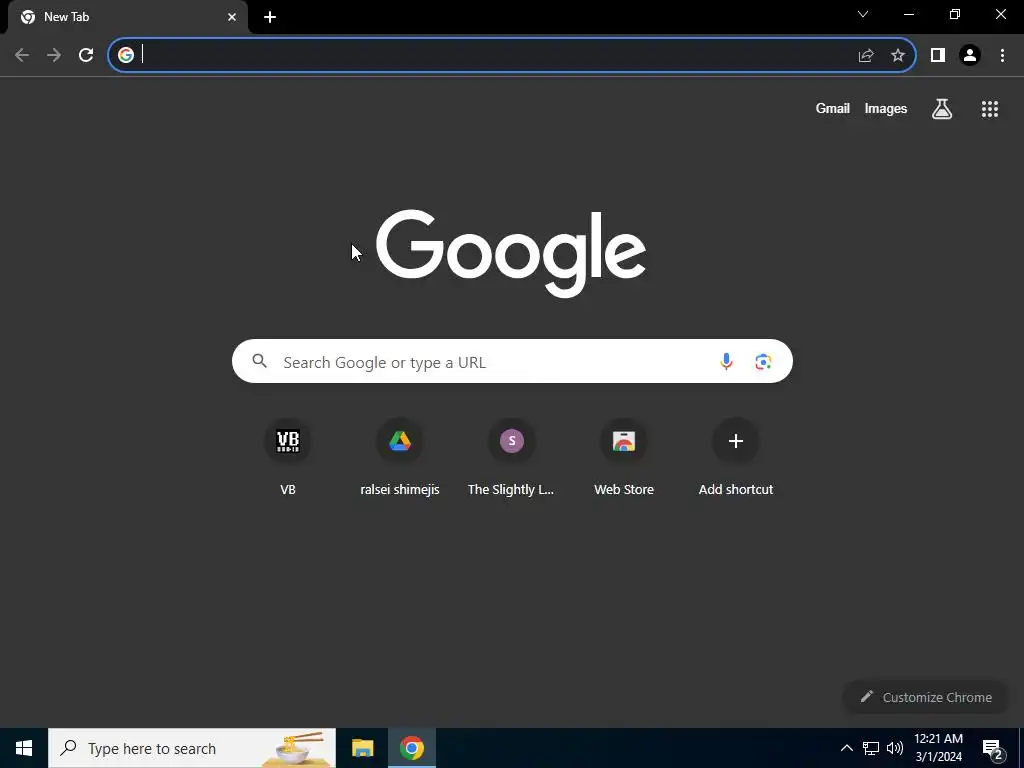
Task: Open the Google apps grid
Action: [990, 109]
